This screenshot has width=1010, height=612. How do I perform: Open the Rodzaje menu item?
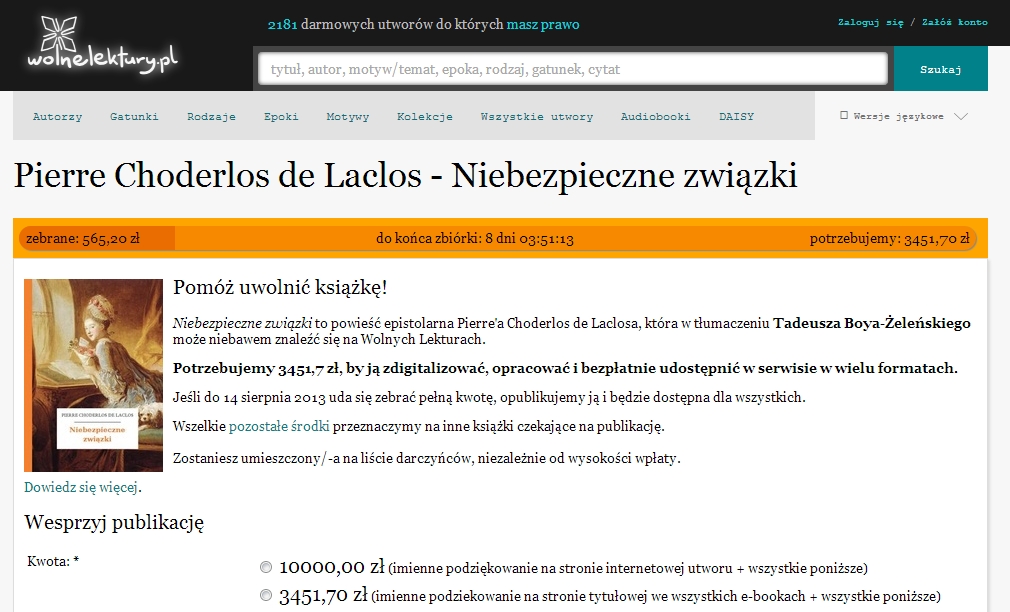click(211, 117)
